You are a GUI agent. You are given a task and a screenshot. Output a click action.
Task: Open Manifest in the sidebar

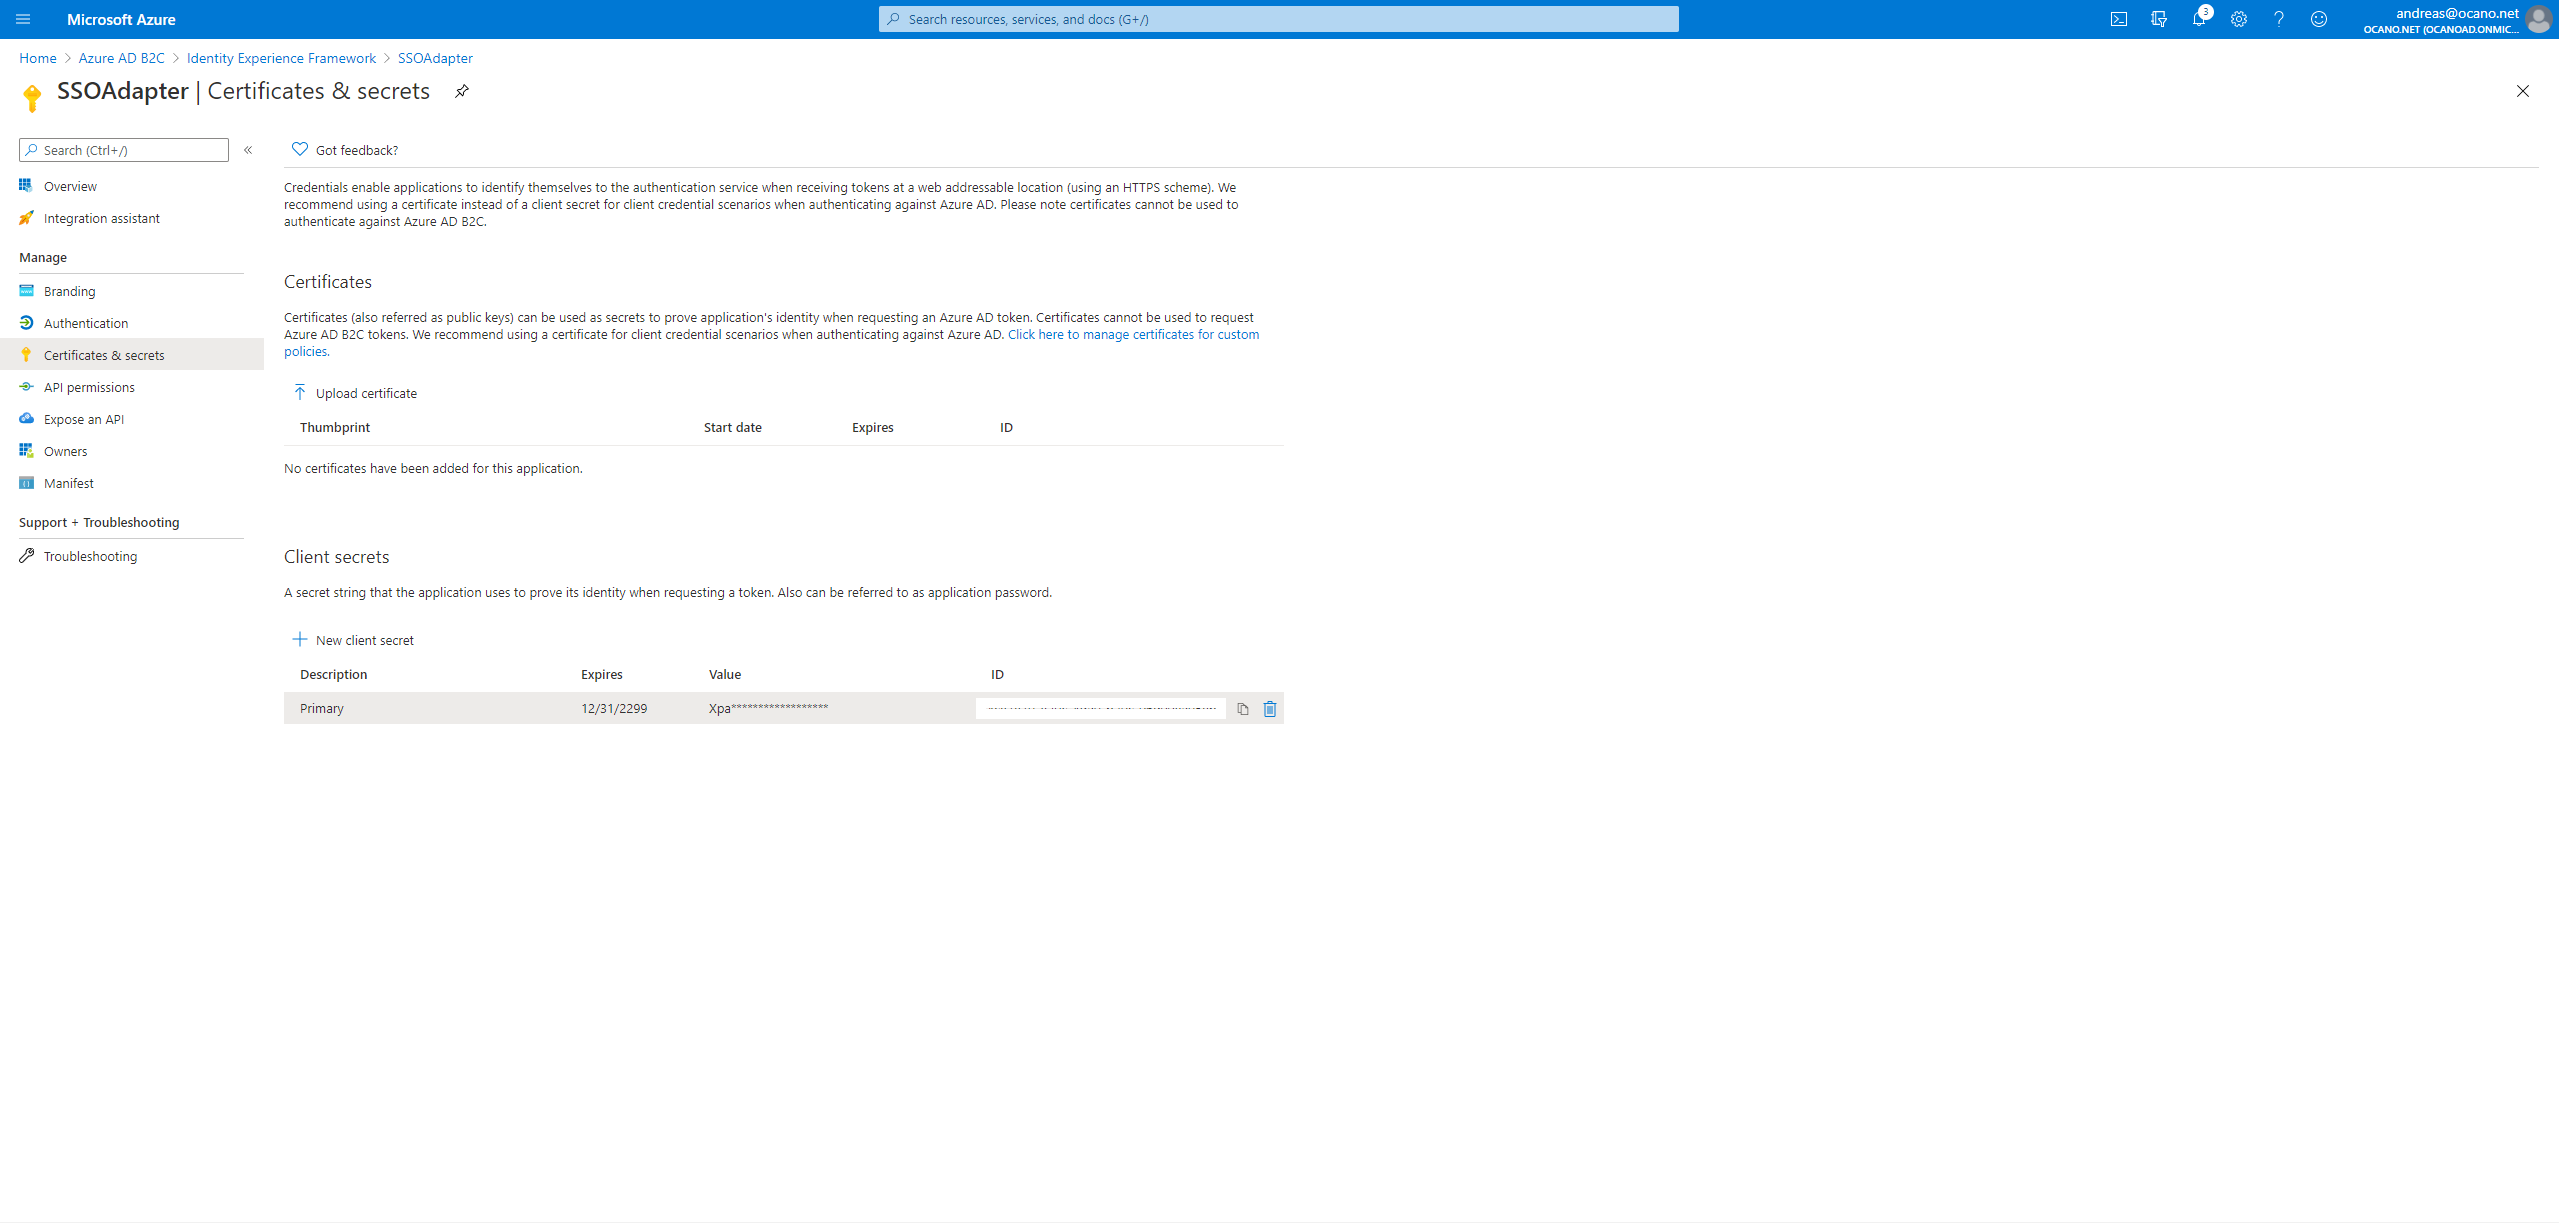point(69,483)
